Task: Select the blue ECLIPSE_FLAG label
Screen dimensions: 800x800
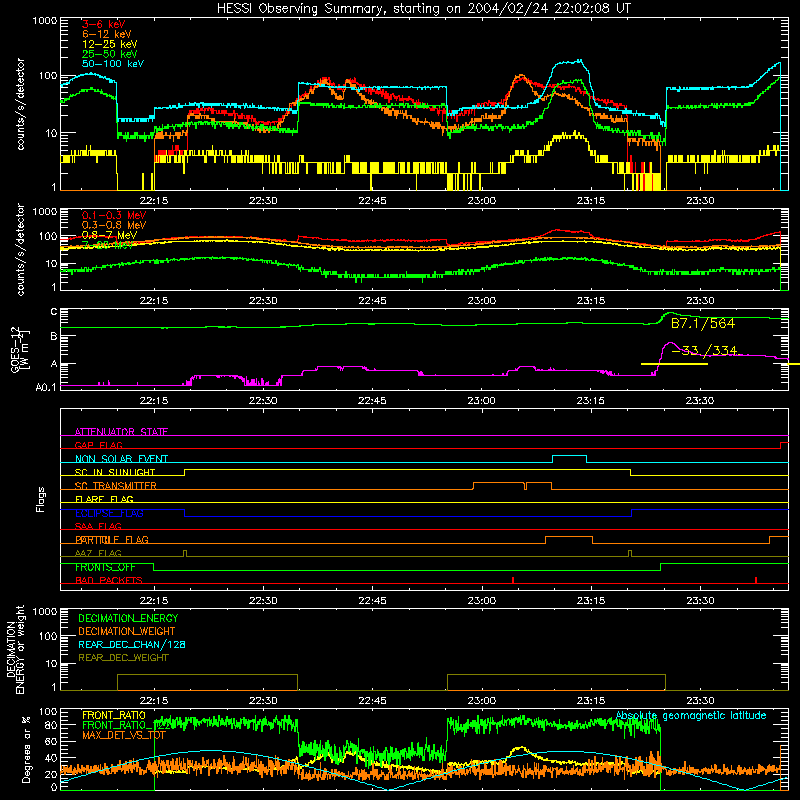Action: tap(109, 513)
